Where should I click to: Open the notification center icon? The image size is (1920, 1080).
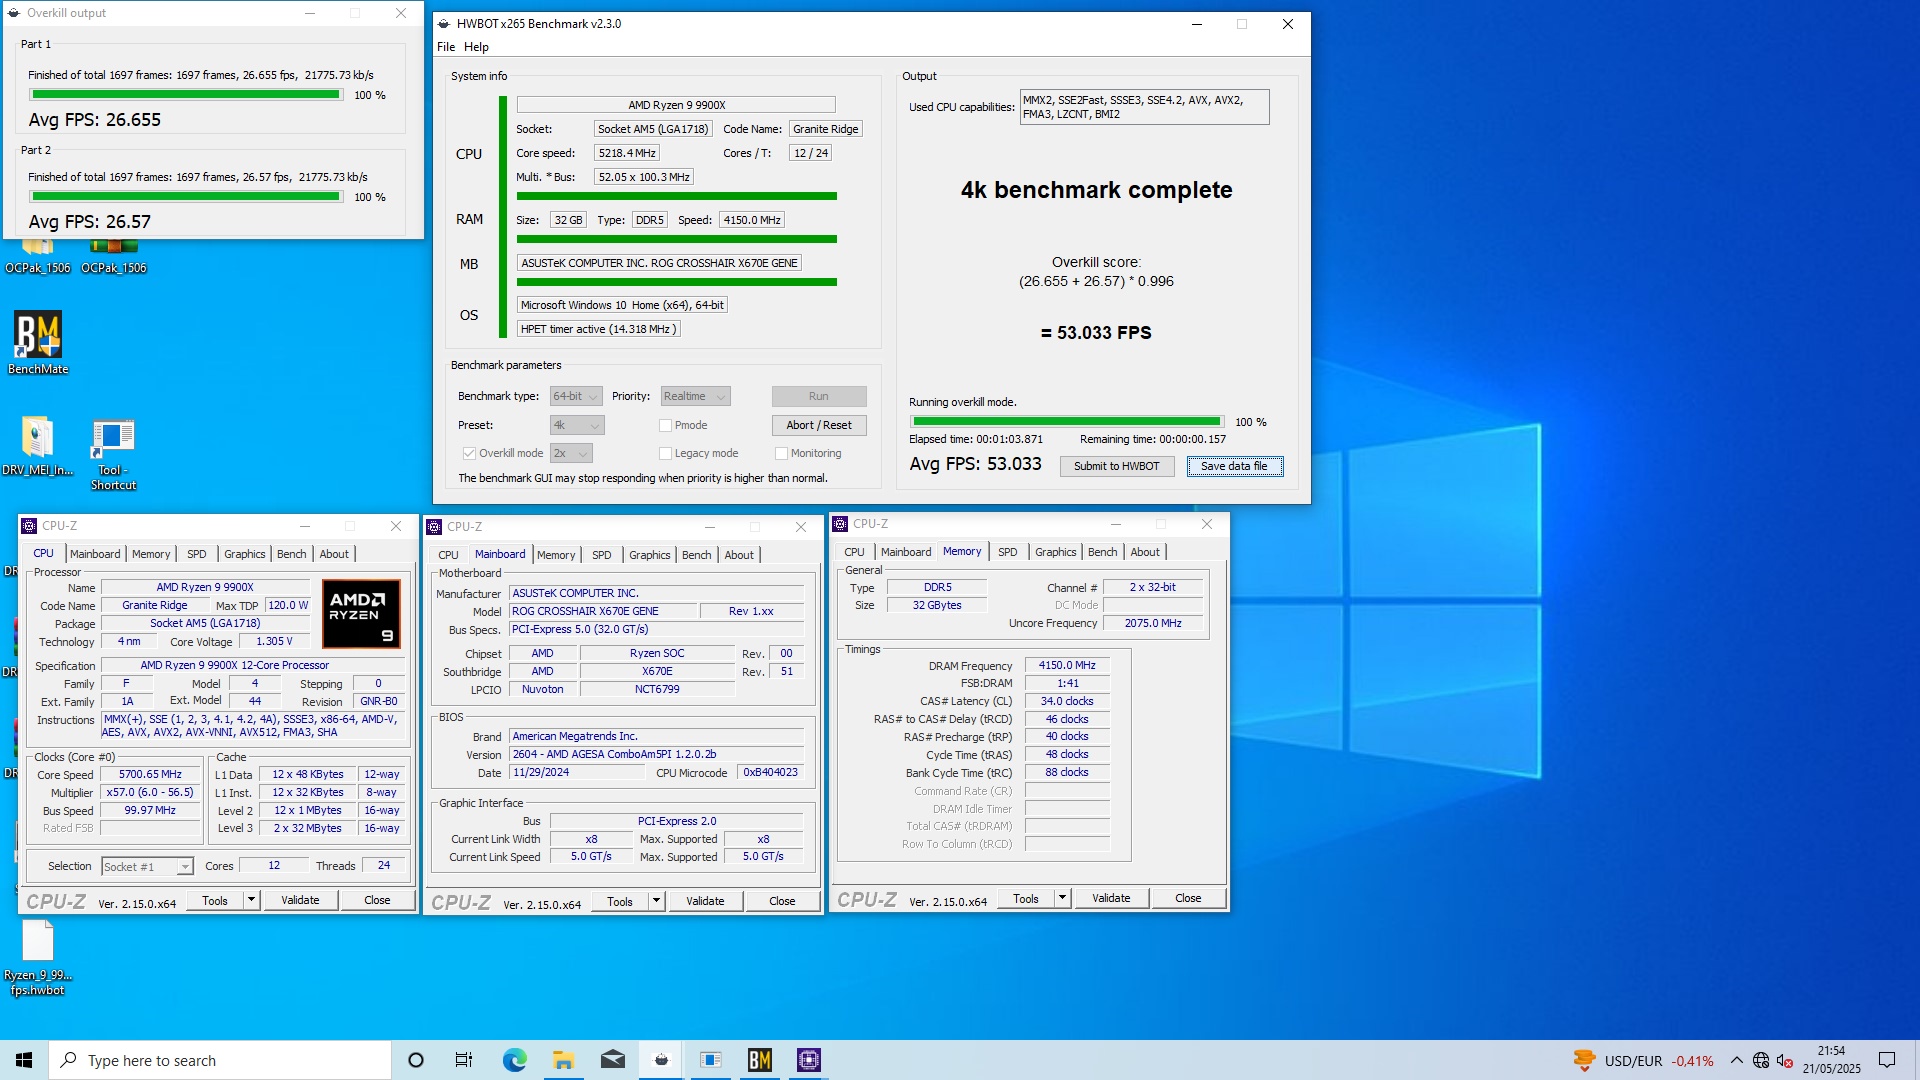click(x=1887, y=1060)
